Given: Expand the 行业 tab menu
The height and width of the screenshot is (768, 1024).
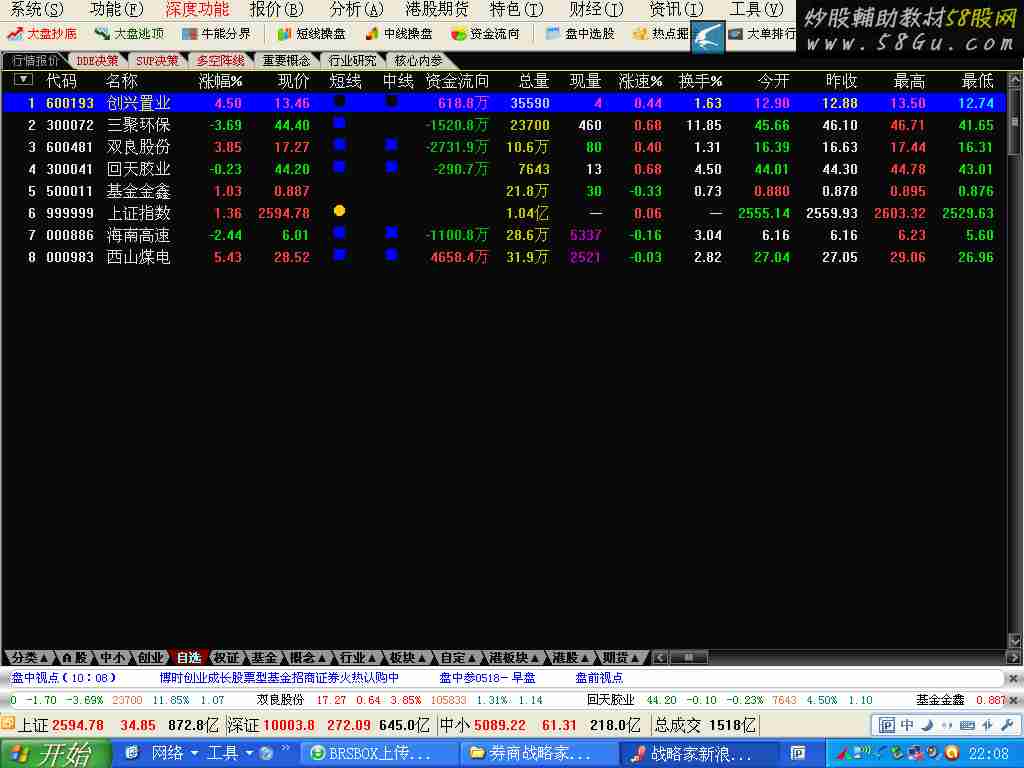Looking at the screenshot, I should click(357, 658).
